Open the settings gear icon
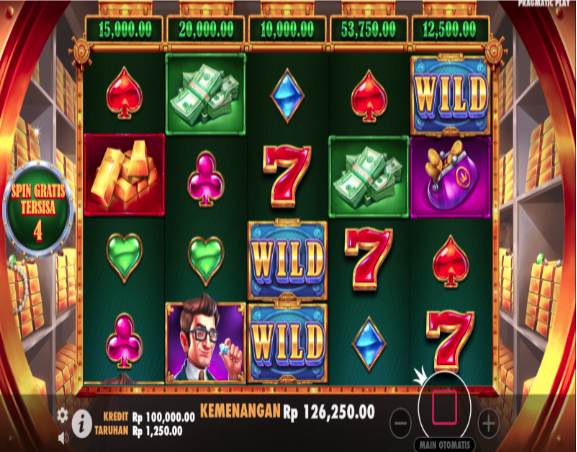Image resolution: width=577 pixels, height=452 pixels. click(x=63, y=416)
